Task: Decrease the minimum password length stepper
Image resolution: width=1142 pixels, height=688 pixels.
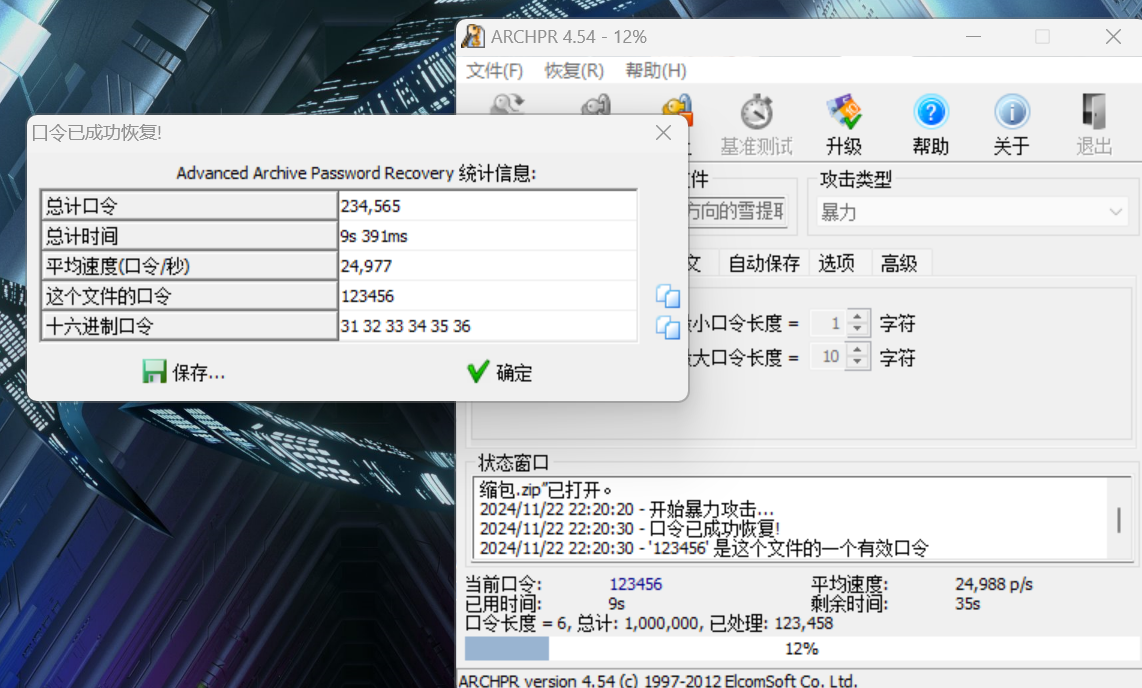Action: tap(858, 329)
